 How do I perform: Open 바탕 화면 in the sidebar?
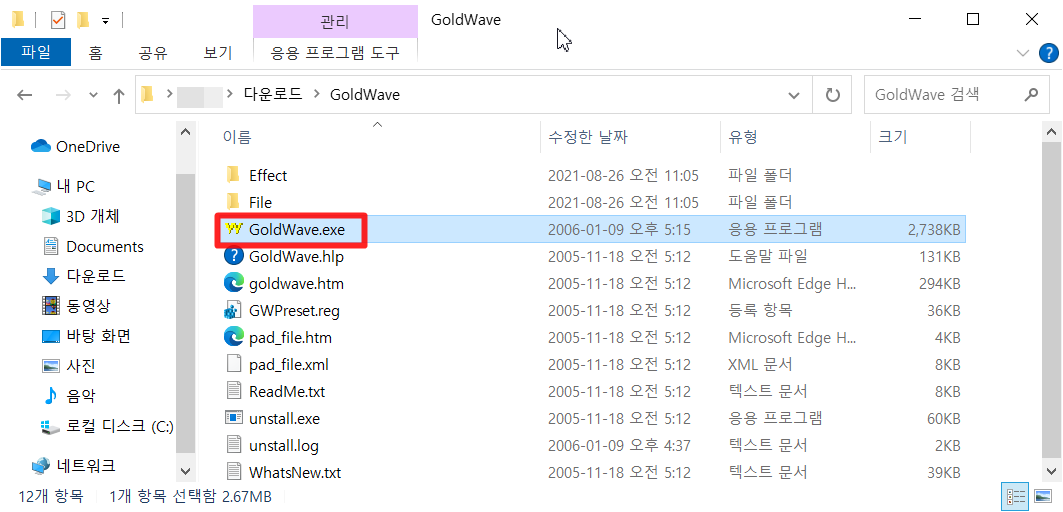[x=86, y=336]
